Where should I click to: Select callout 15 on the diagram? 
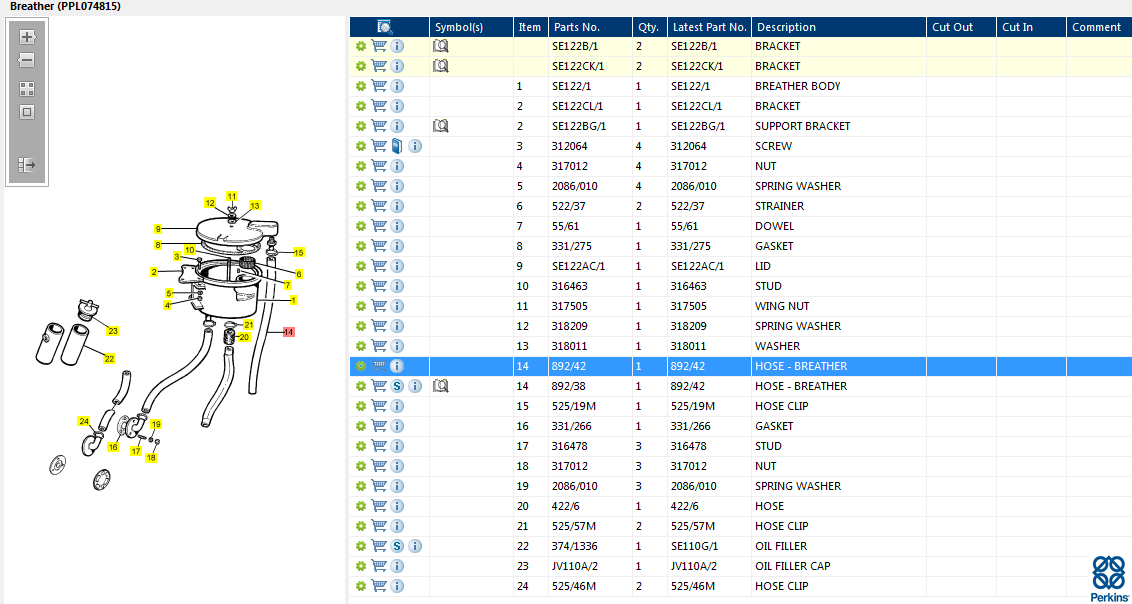(298, 253)
